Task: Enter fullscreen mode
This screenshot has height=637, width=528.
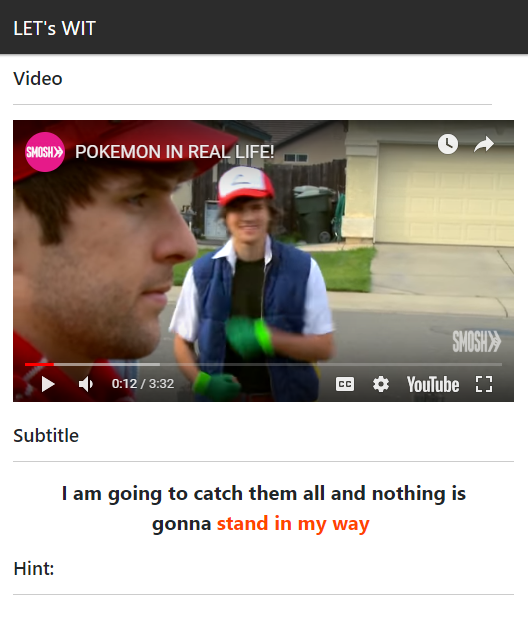Action: click(484, 384)
